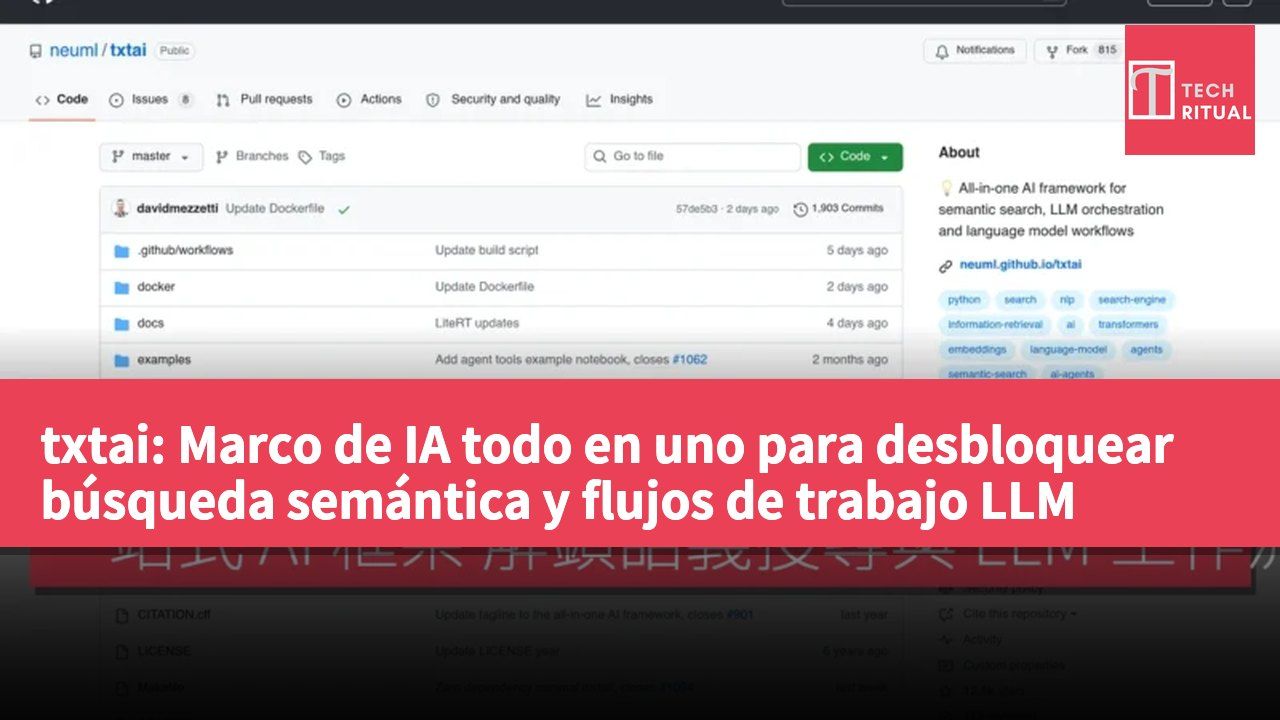
Task: Open the examples folder
Action: [x=164, y=359]
